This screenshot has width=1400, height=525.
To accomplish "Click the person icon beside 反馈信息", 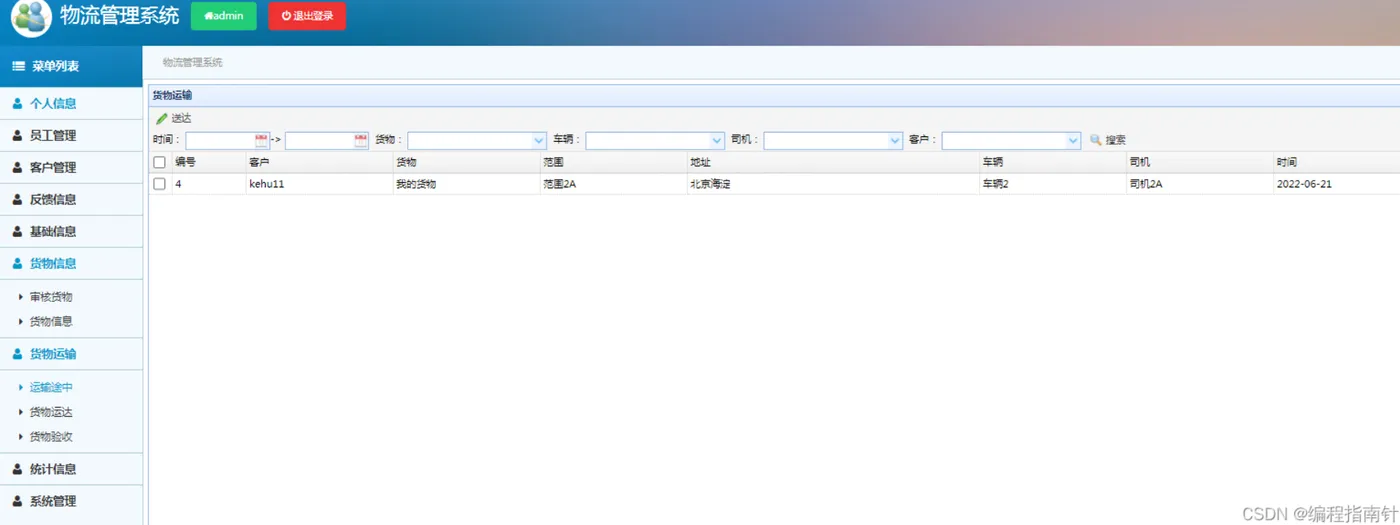I will [17, 199].
